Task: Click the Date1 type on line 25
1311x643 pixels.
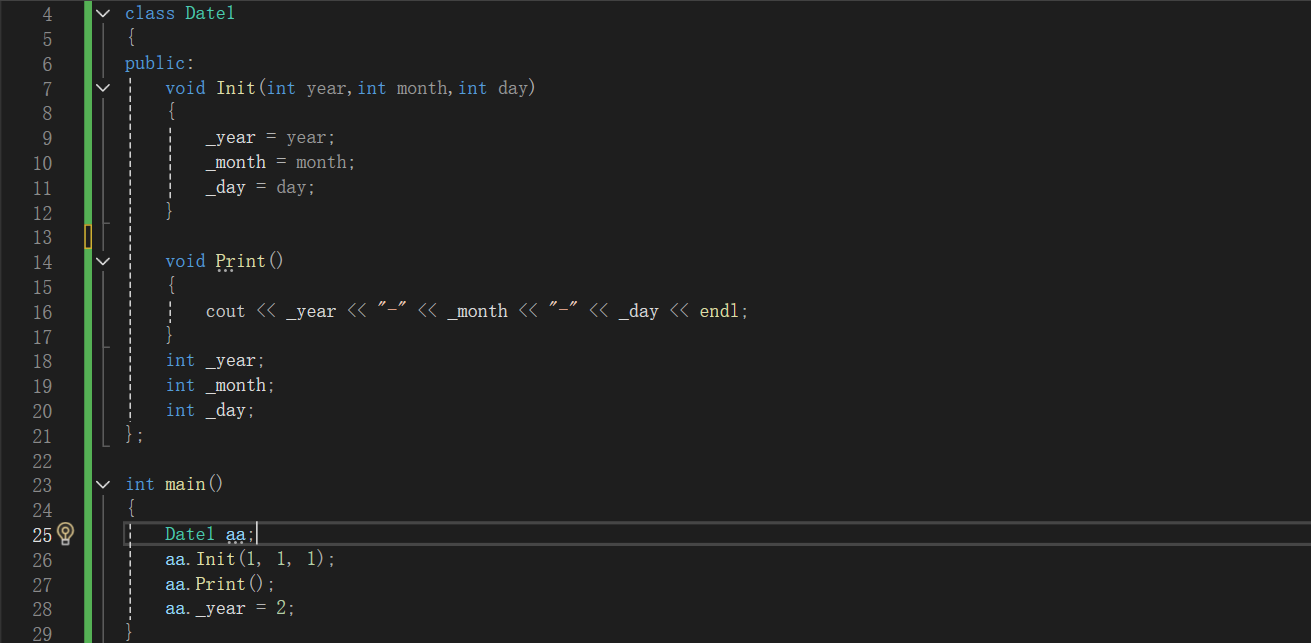Action: click(190, 534)
